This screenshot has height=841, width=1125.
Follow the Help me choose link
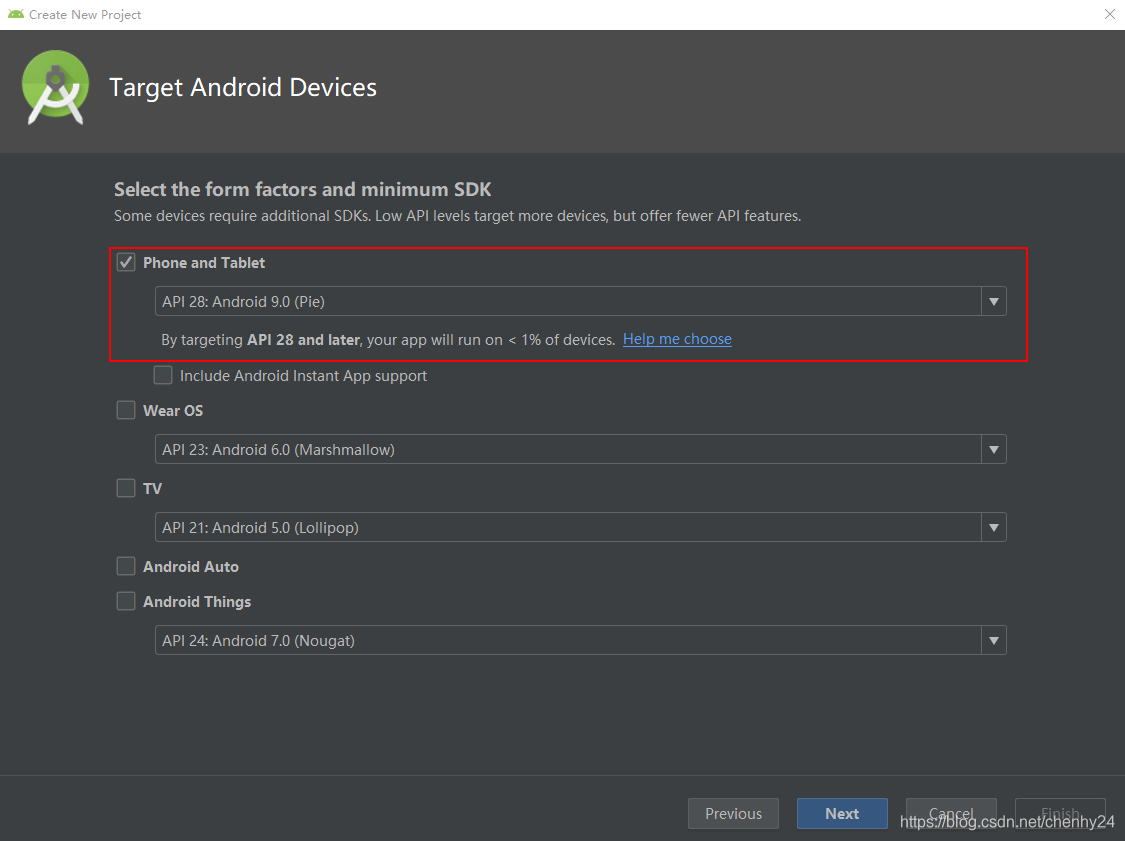pos(677,339)
